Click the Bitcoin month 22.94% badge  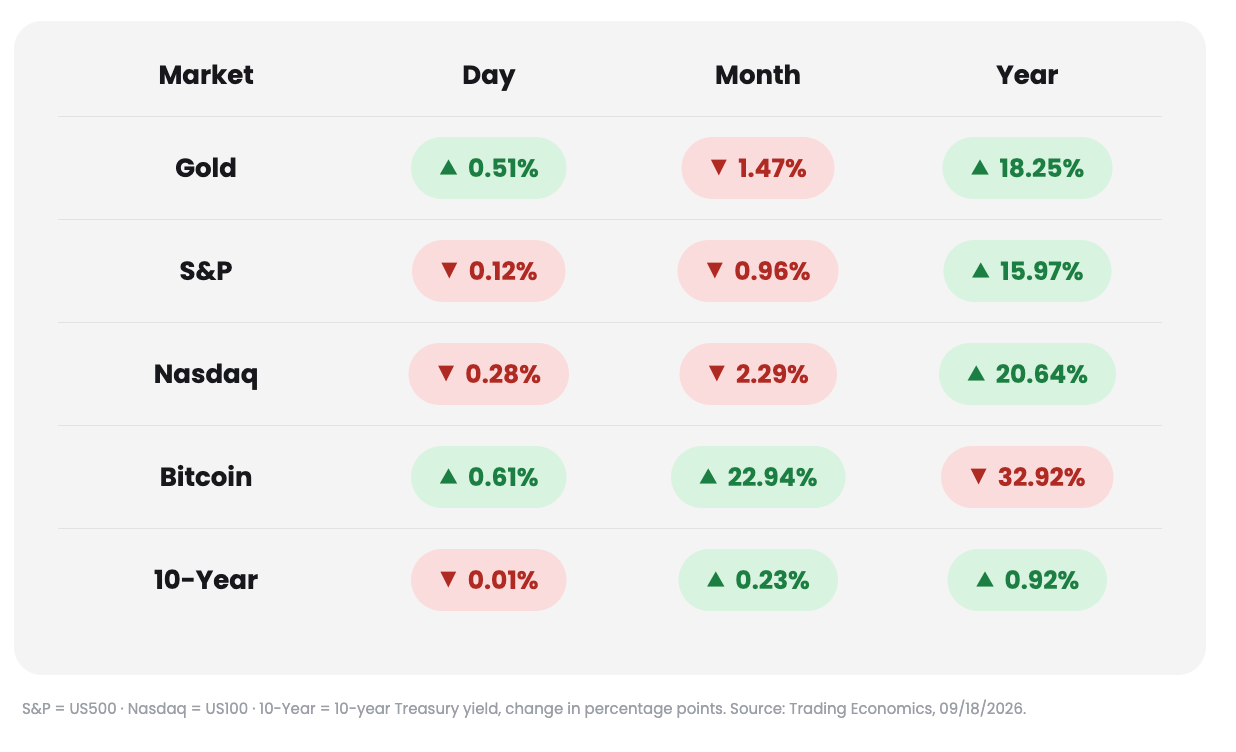pos(758,477)
